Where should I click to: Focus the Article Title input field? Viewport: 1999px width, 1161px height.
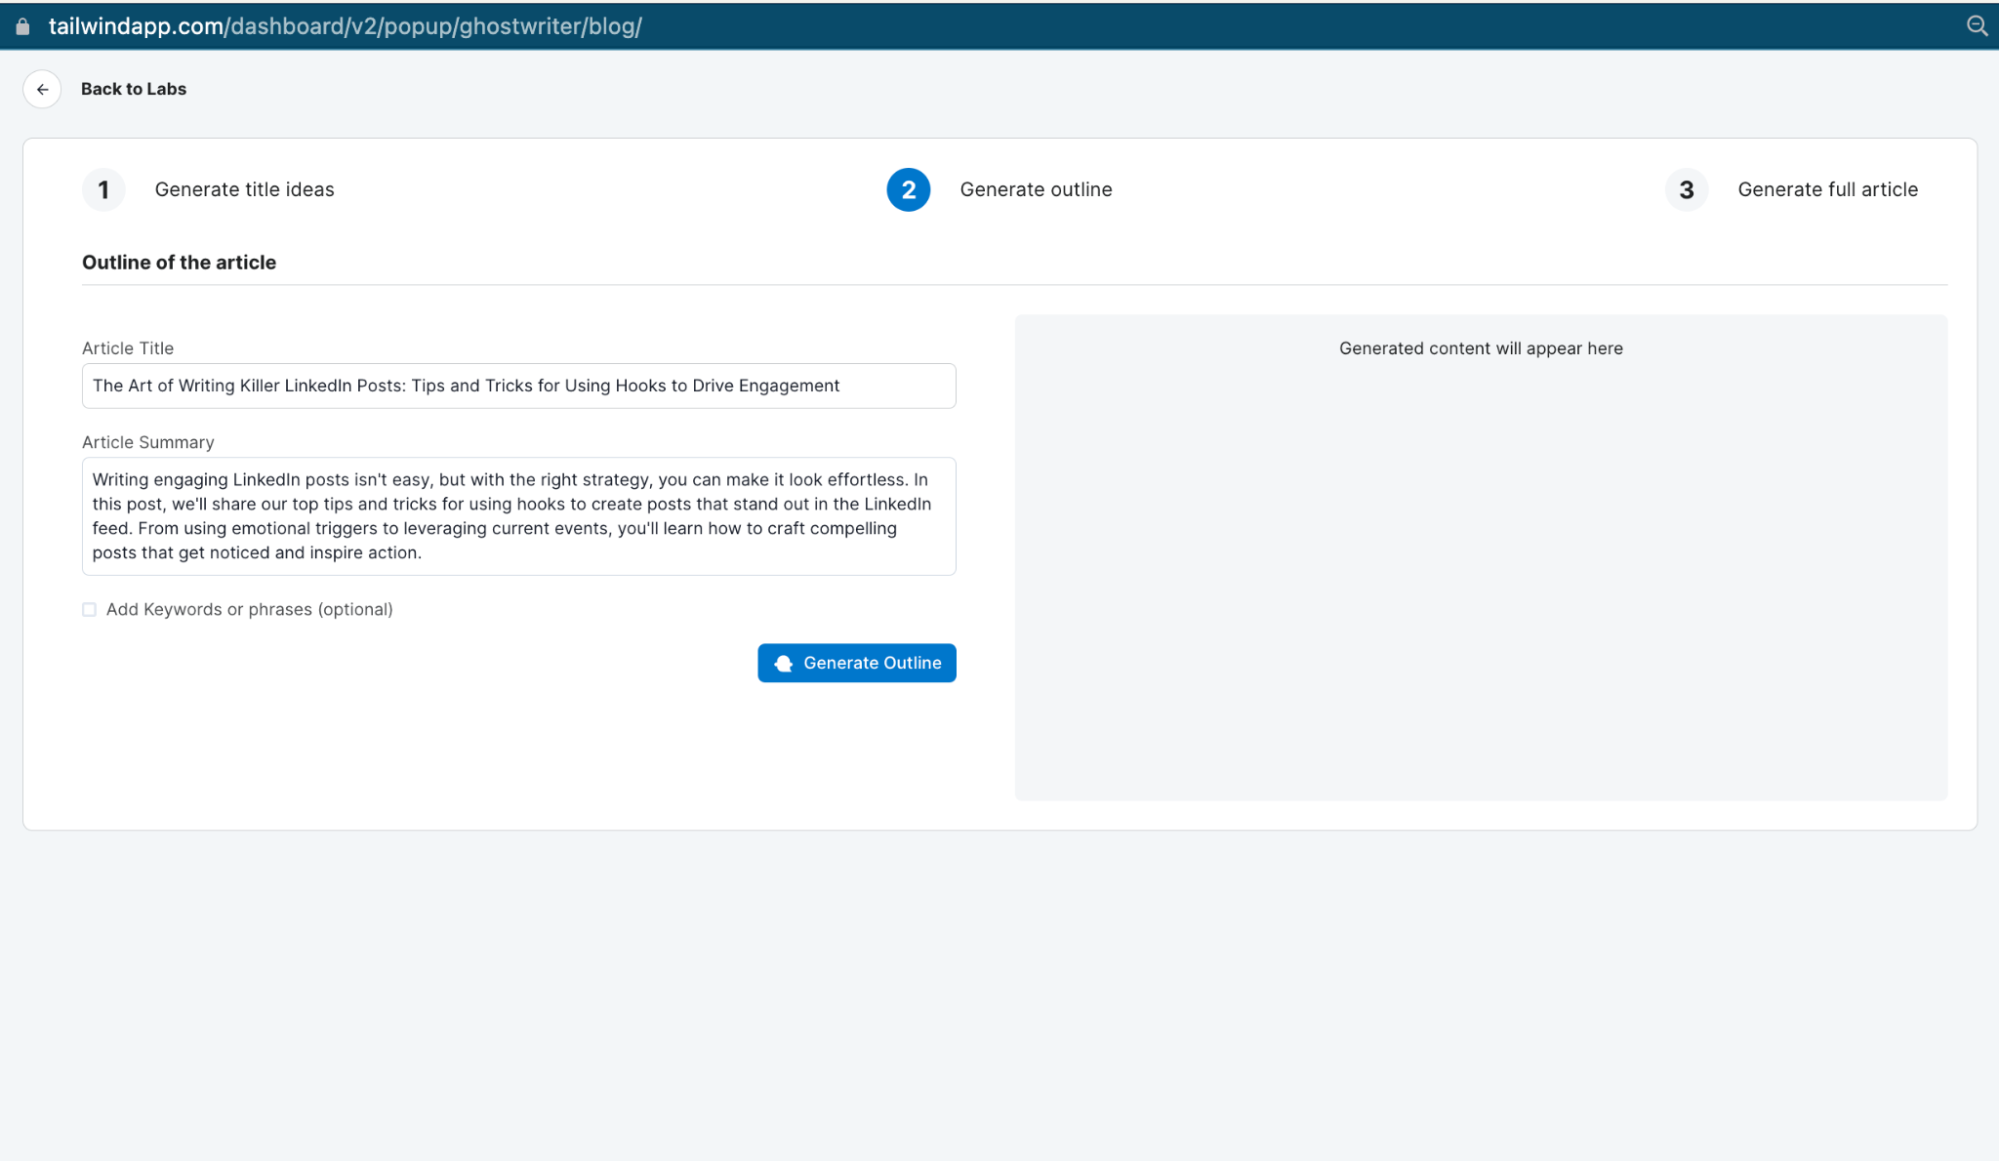(x=518, y=386)
